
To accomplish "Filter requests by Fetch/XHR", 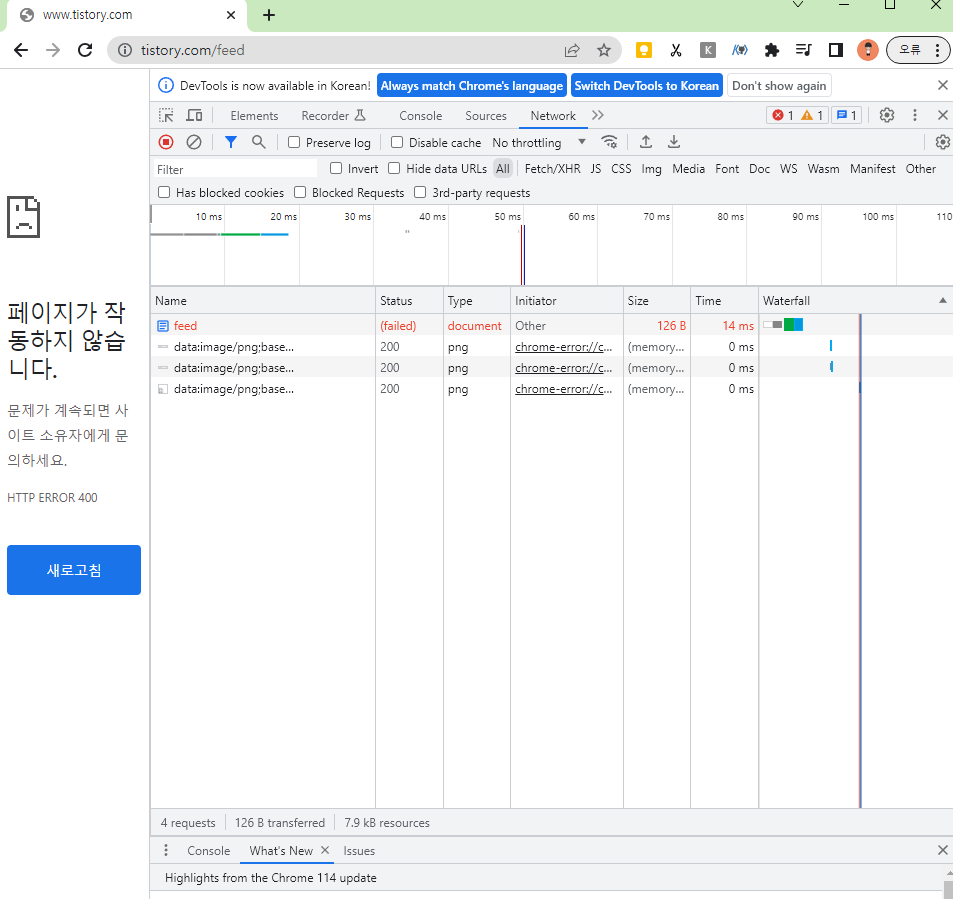I will click(552, 168).
